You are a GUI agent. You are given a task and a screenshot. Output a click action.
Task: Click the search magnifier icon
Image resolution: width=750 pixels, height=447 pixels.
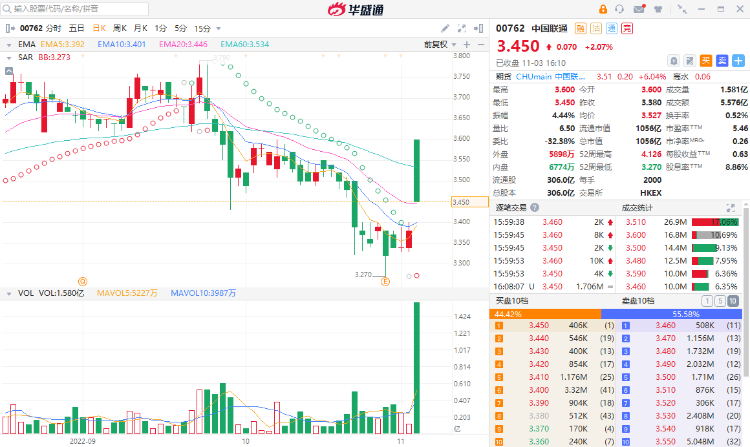[7, 9]
